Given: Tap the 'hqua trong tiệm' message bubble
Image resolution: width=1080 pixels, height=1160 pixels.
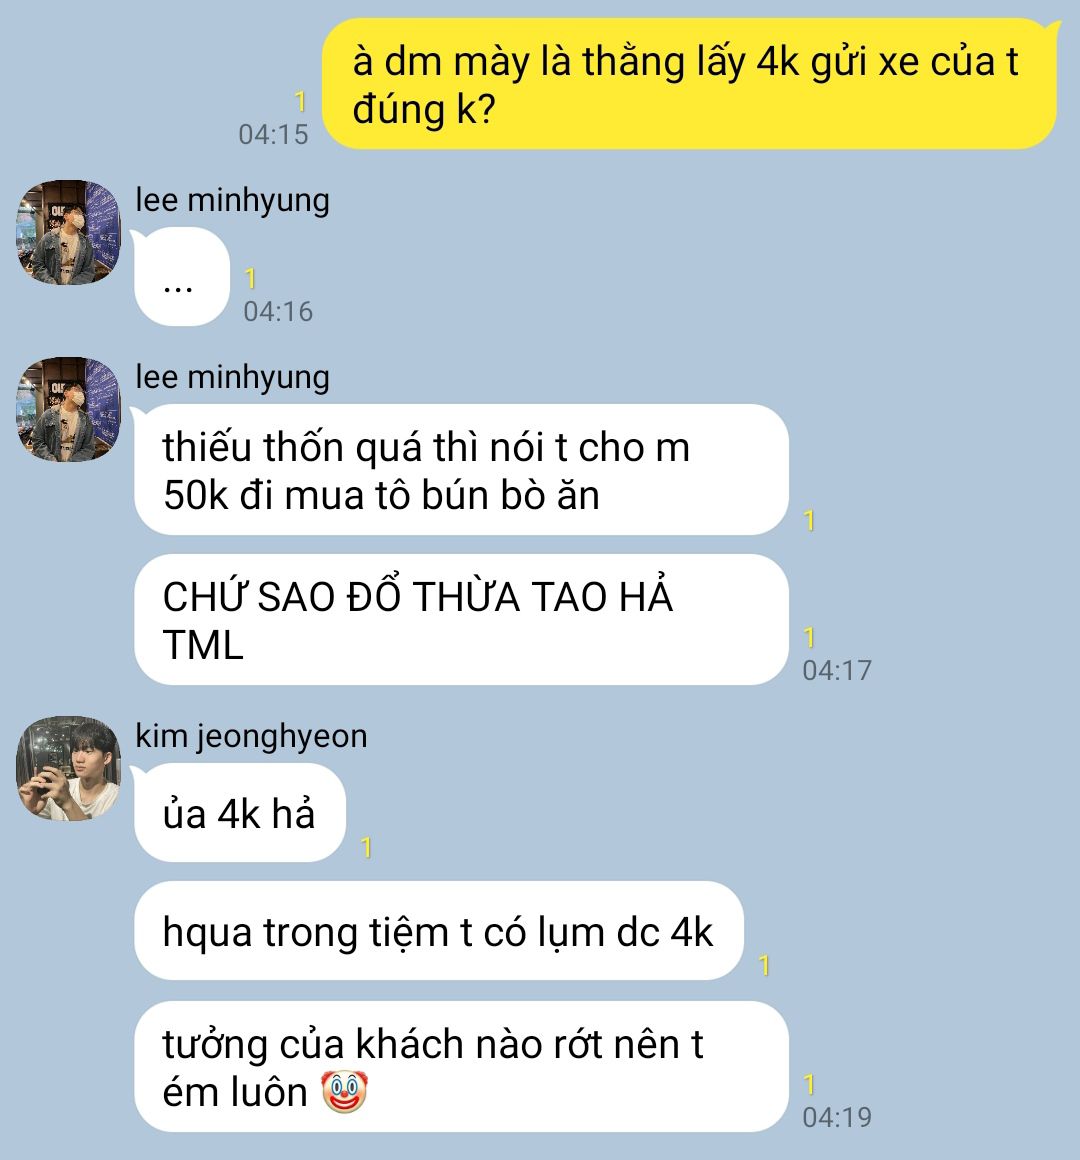Looking at the screenshot, I should pyautogui.click(x=439, y=931).
